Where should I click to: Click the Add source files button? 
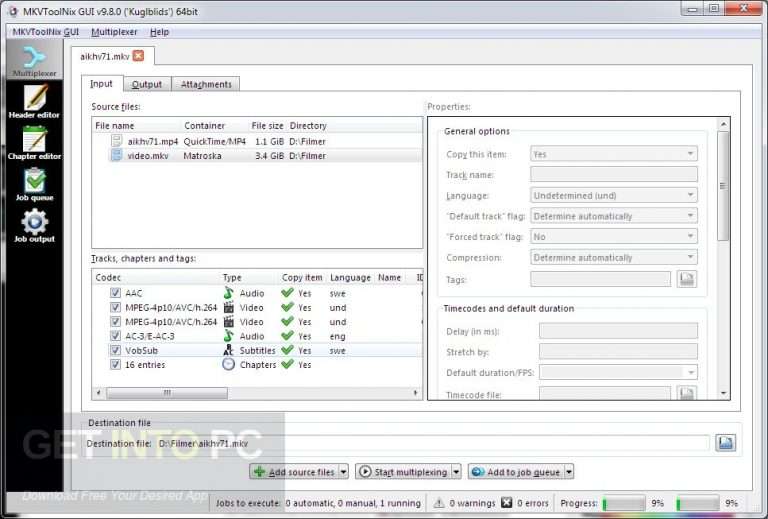click(x=294, y=472)
